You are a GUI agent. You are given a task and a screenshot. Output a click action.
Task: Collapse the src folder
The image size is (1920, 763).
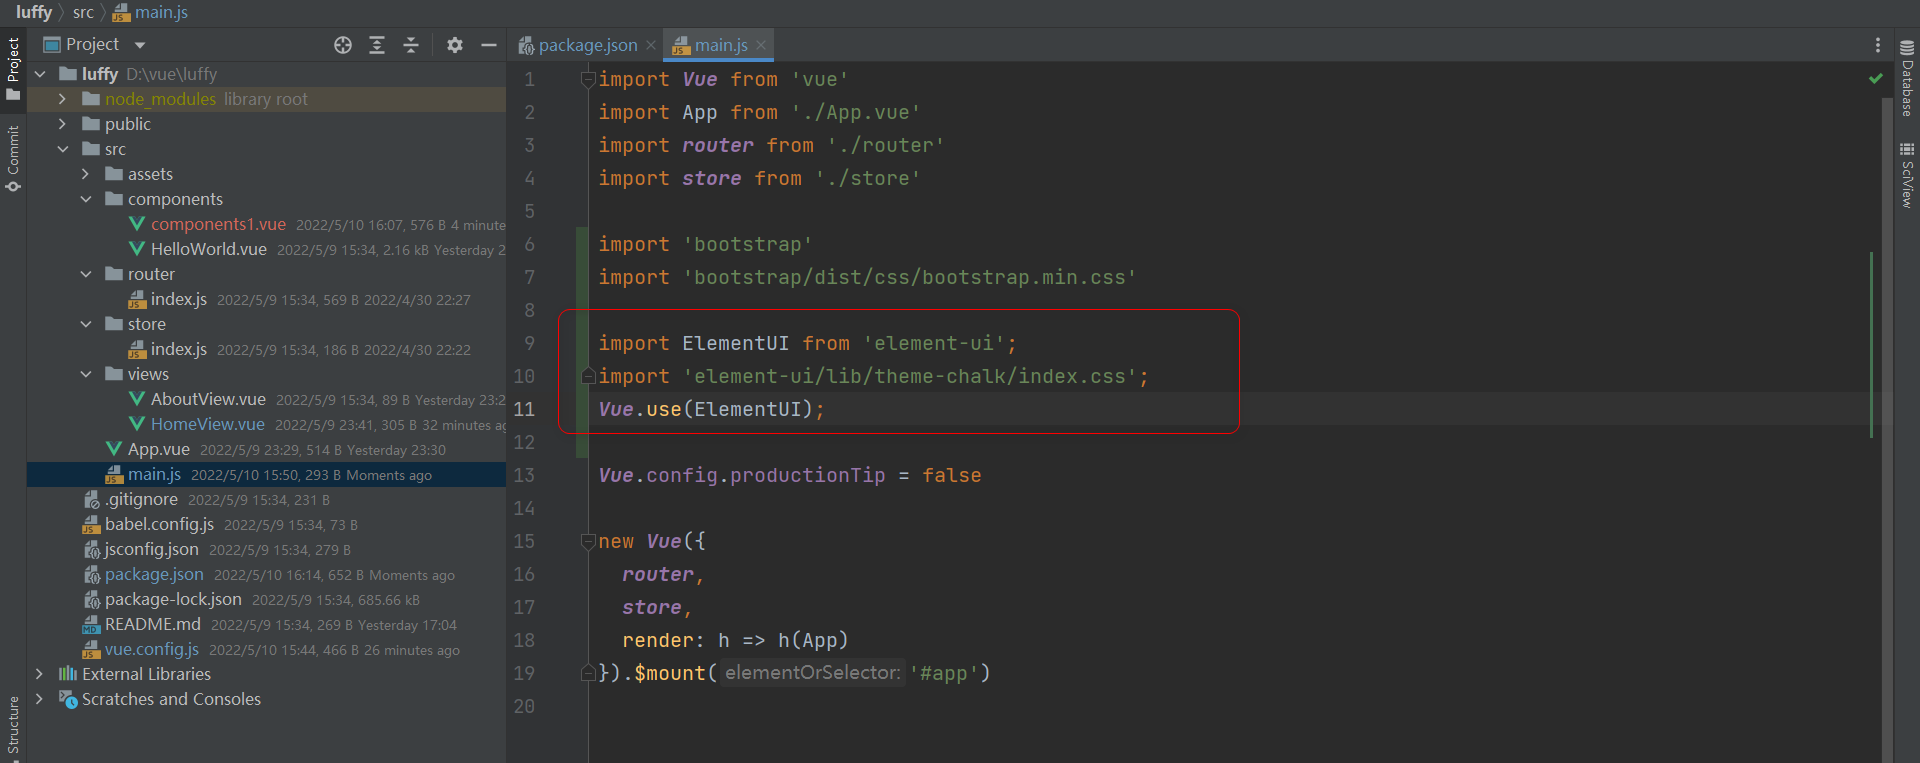62,149
